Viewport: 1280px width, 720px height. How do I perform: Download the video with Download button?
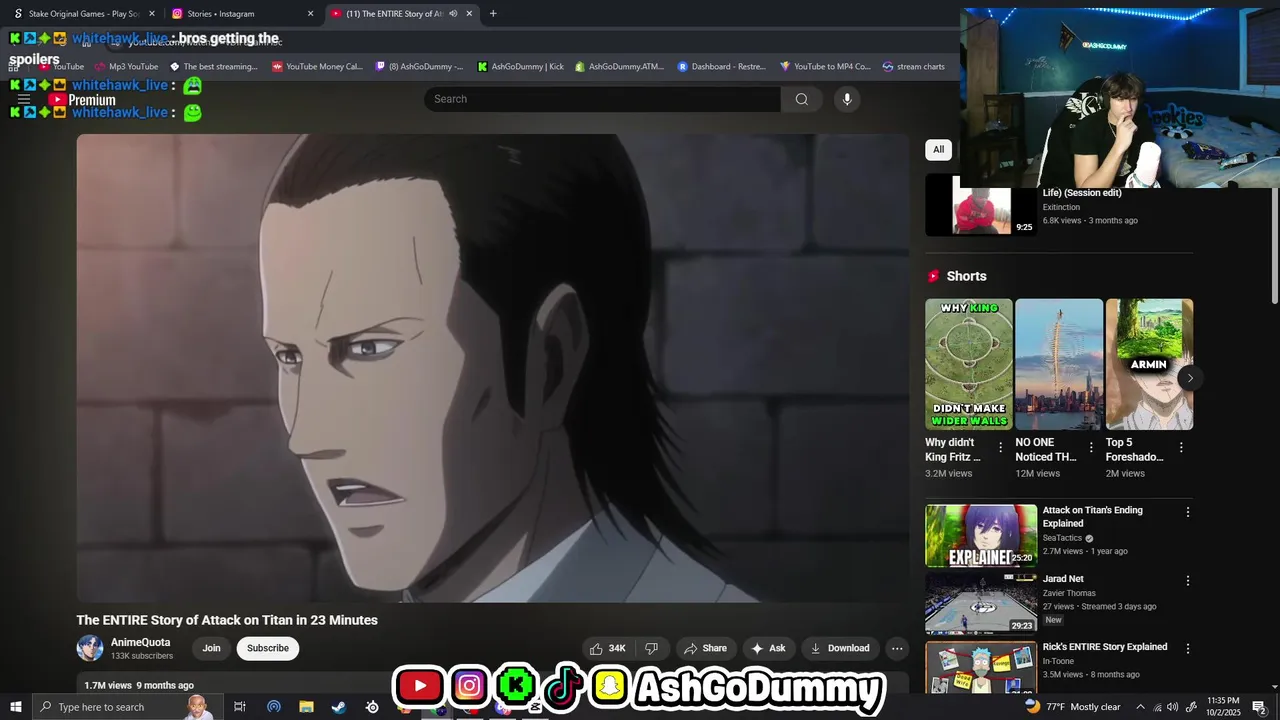tap(840, 648)
